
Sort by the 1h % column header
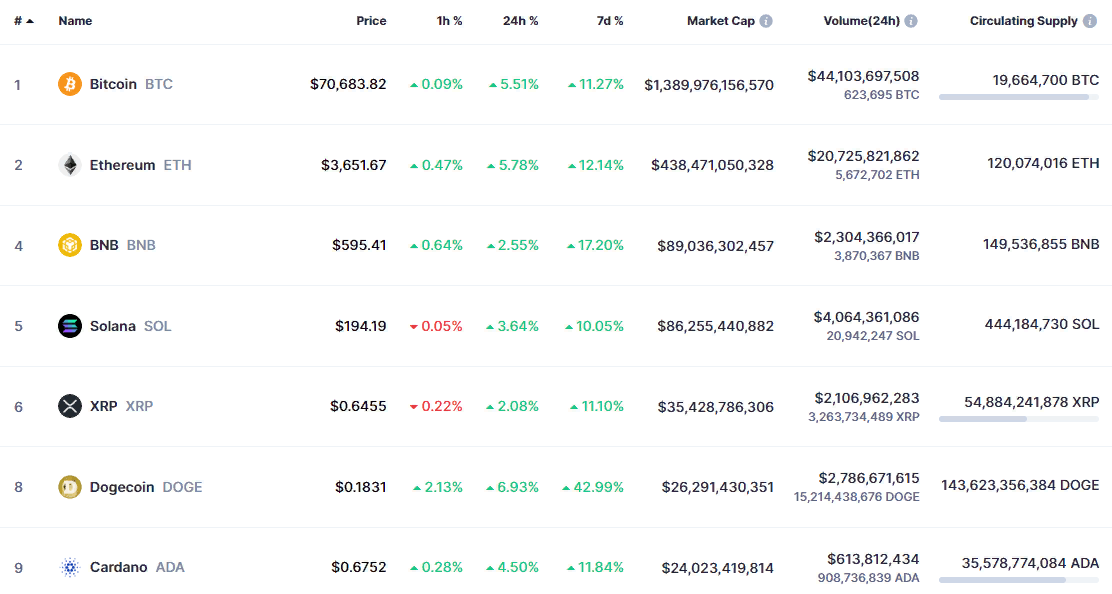449,21
